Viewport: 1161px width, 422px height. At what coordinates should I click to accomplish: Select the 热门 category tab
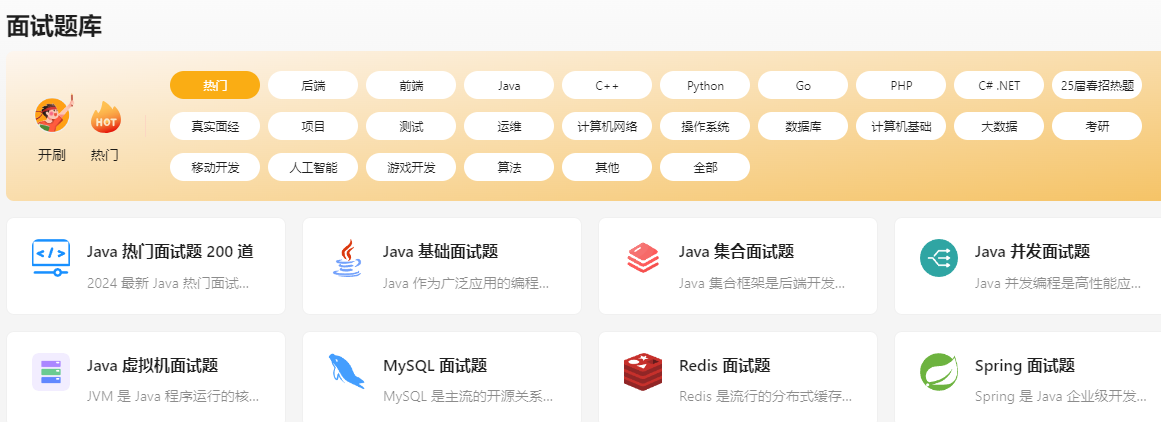tap(215, 85)
